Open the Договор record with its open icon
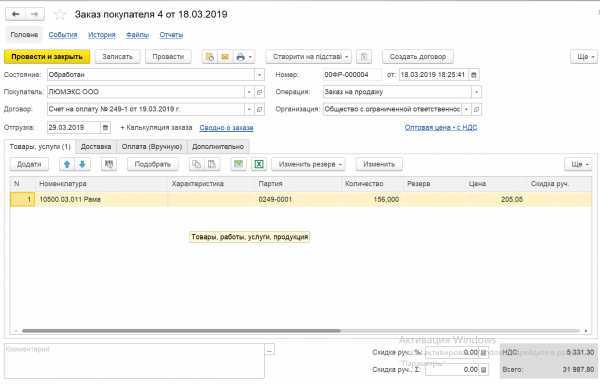This screenshot has height=384, width=600. [259, 109]
